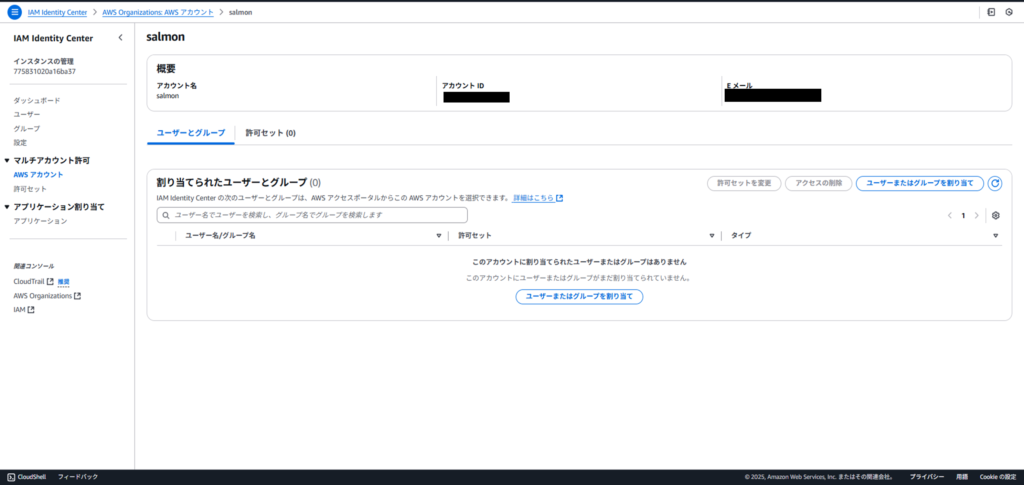
Task: Click external link icon next to CloudTrail
Action: pyautogui.click(x=50, y=281)
